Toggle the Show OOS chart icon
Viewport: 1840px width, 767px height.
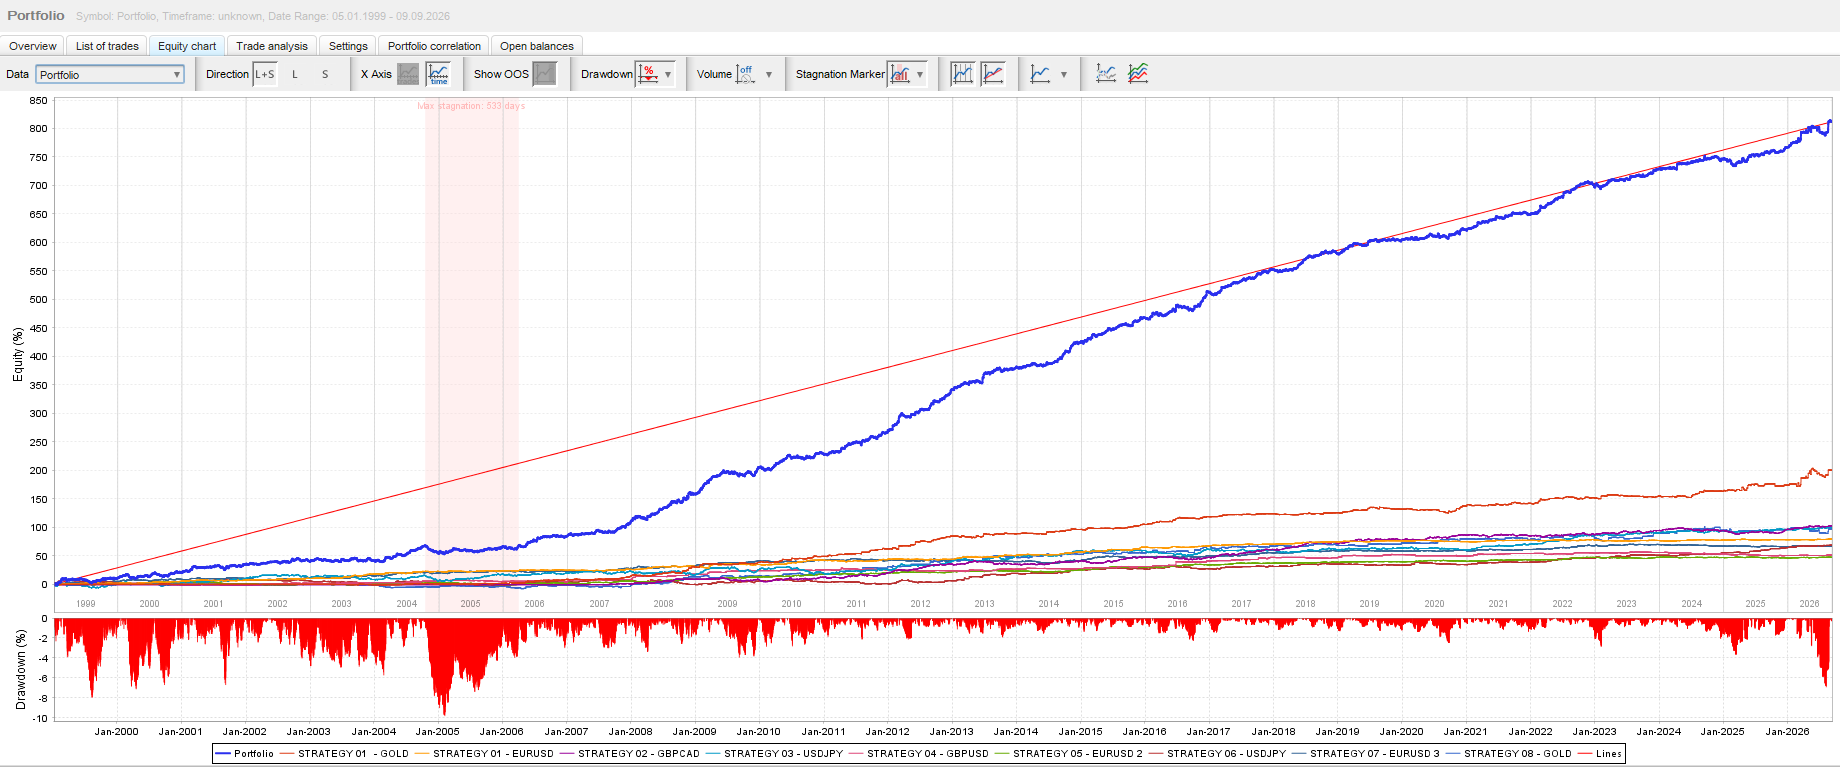(544, 74)
